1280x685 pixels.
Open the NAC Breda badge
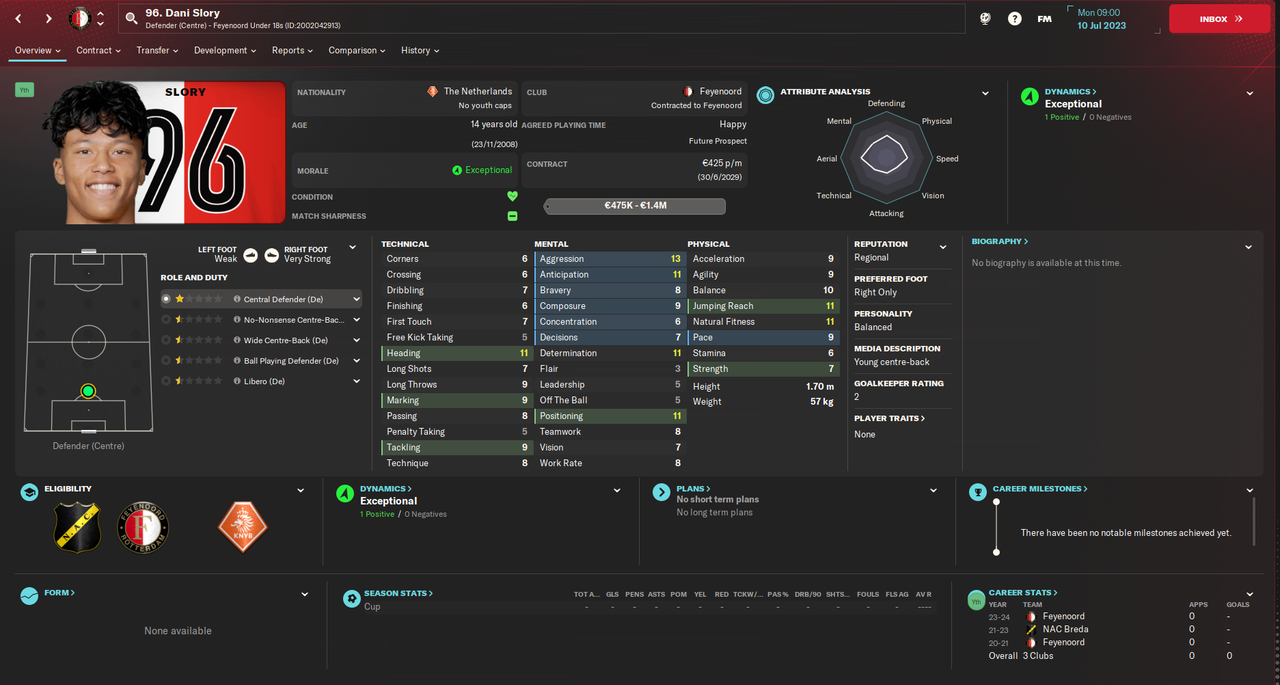[x=77, y=528]
